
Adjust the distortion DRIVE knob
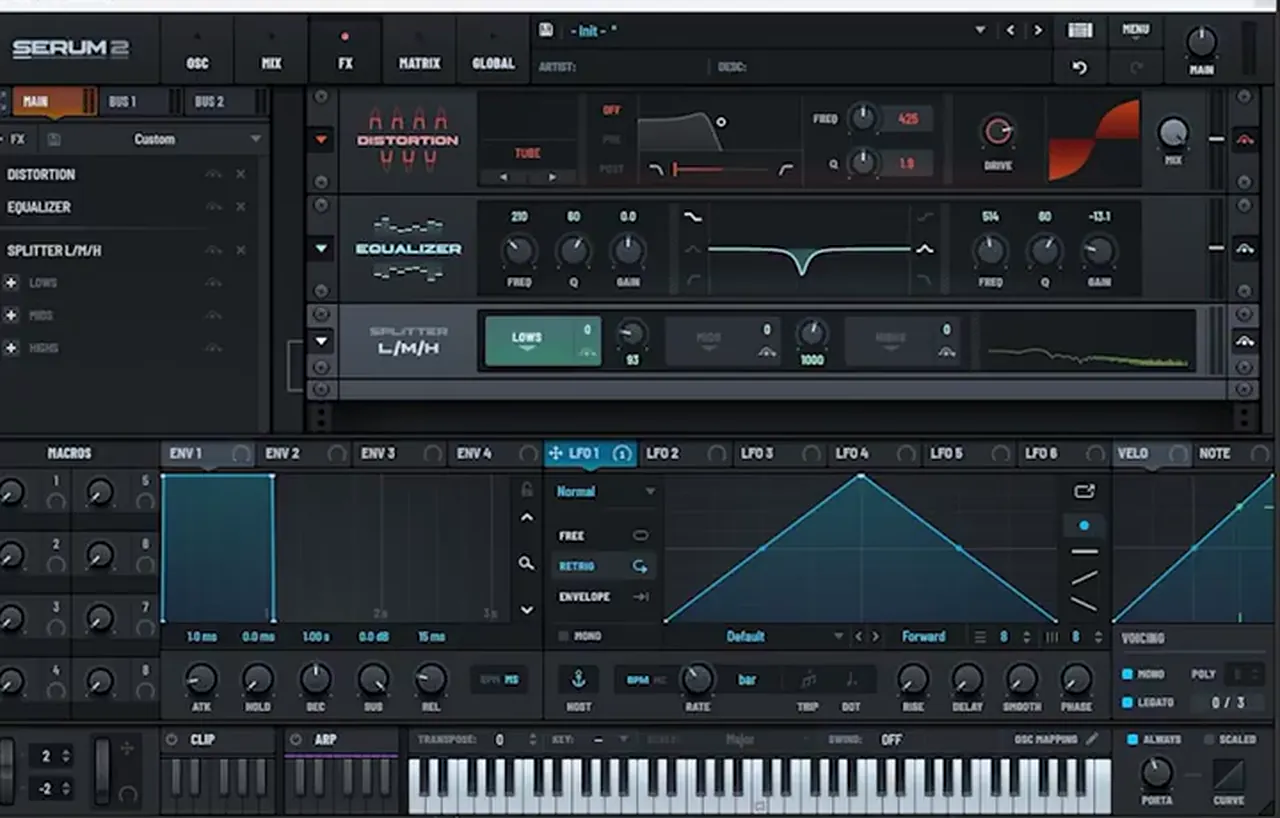coord(997,131)
